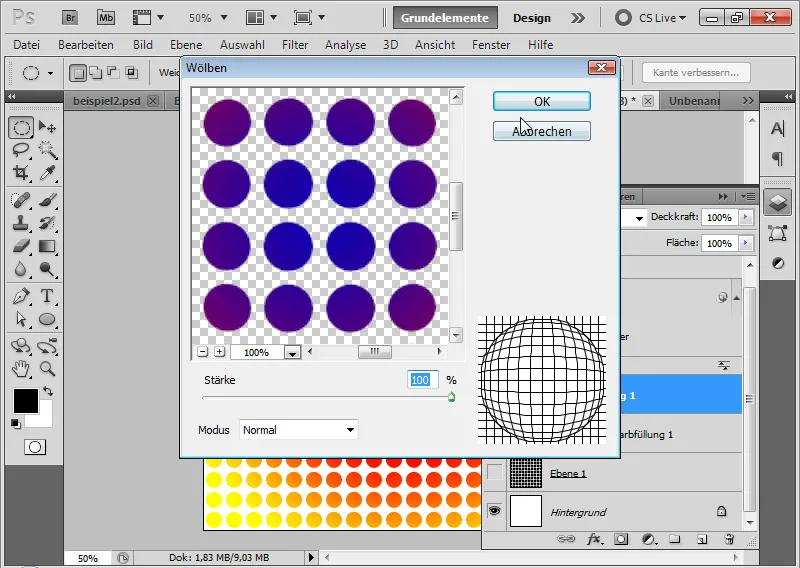Select the Eyedropper tool

tap(47, 173)
